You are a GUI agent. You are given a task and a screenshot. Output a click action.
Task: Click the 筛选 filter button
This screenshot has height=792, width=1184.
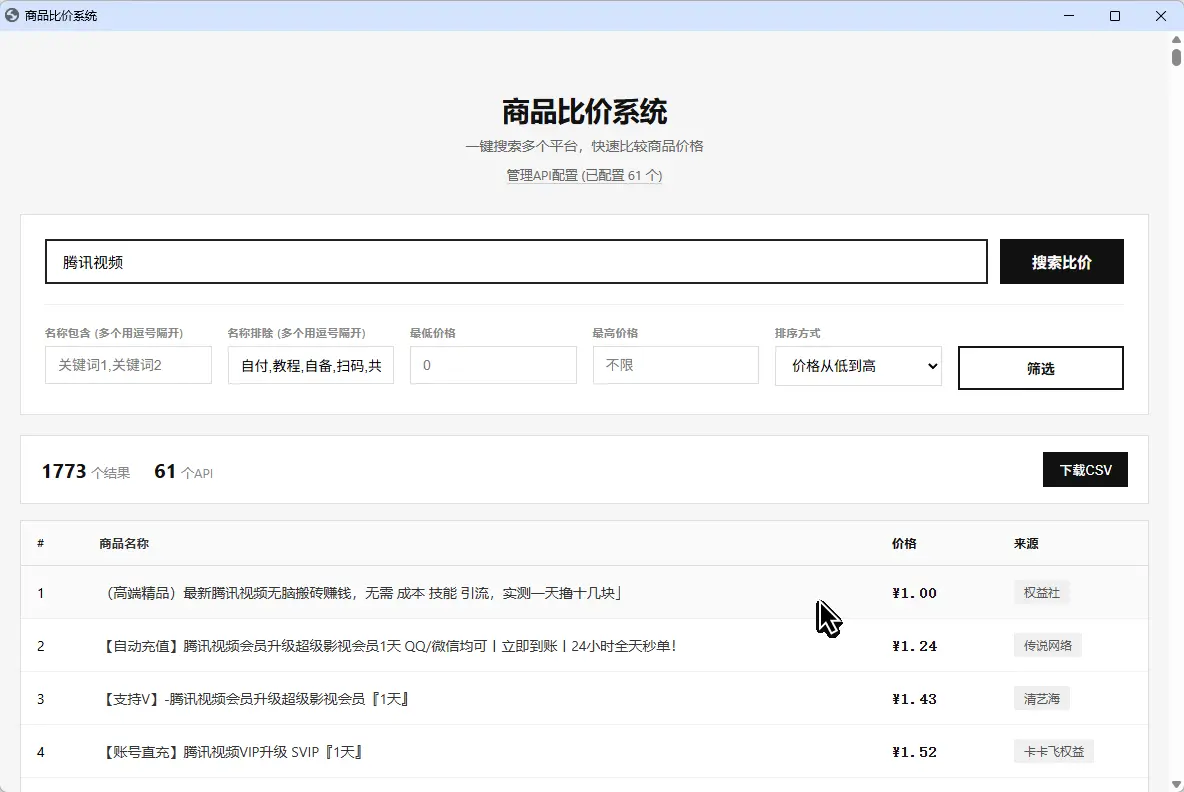click(x=1040, y=367)
